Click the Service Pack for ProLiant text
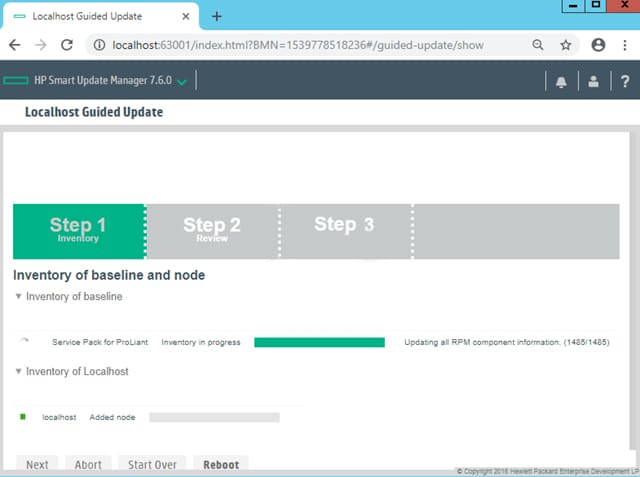This screenshot has height=477, width=640. click(x=100, y=342)
